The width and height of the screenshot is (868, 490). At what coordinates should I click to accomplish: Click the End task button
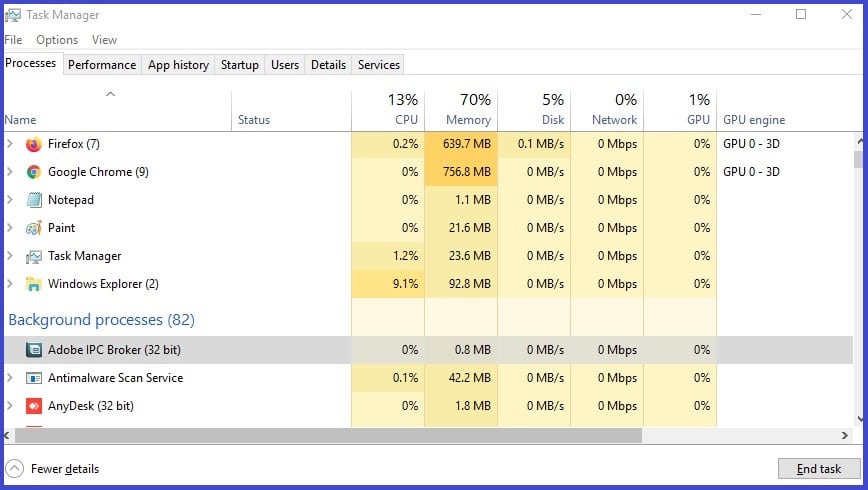819,469
